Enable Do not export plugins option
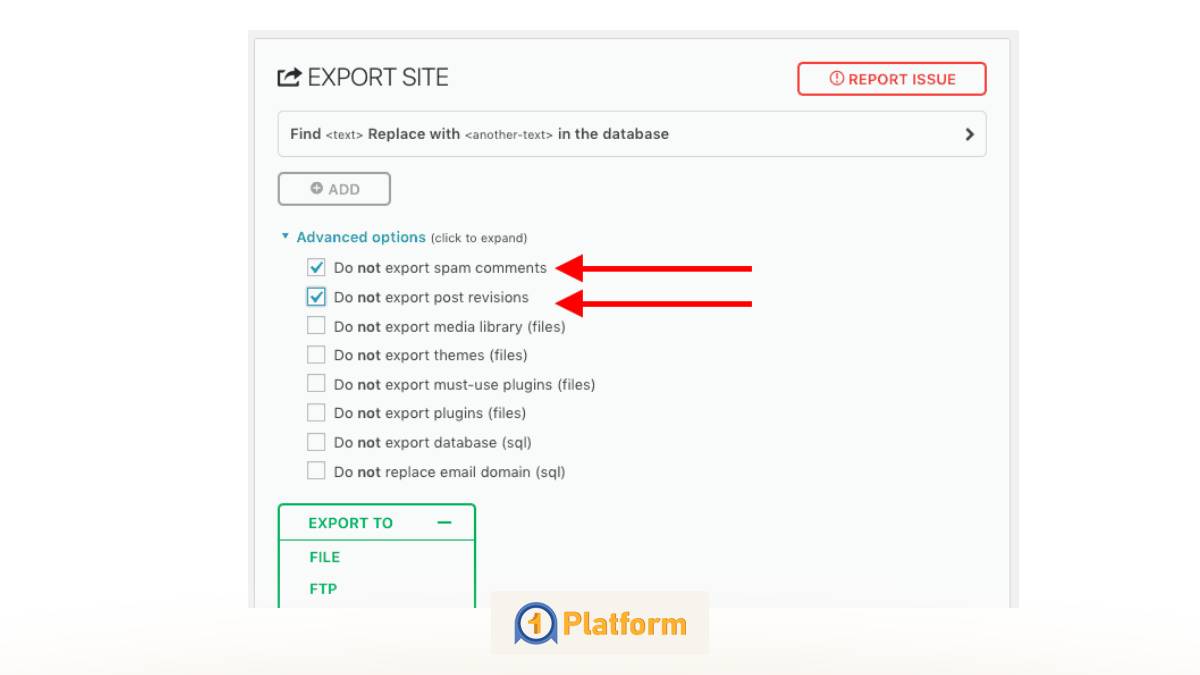The width and height of the screenshot is (1200, 675). tap(316, 413)
